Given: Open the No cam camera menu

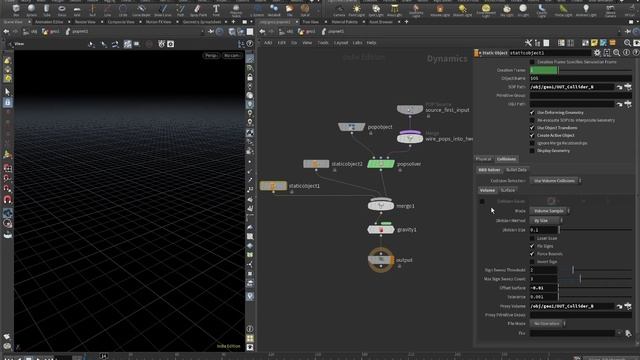Looking at the screenshot, I should point(232,56).
